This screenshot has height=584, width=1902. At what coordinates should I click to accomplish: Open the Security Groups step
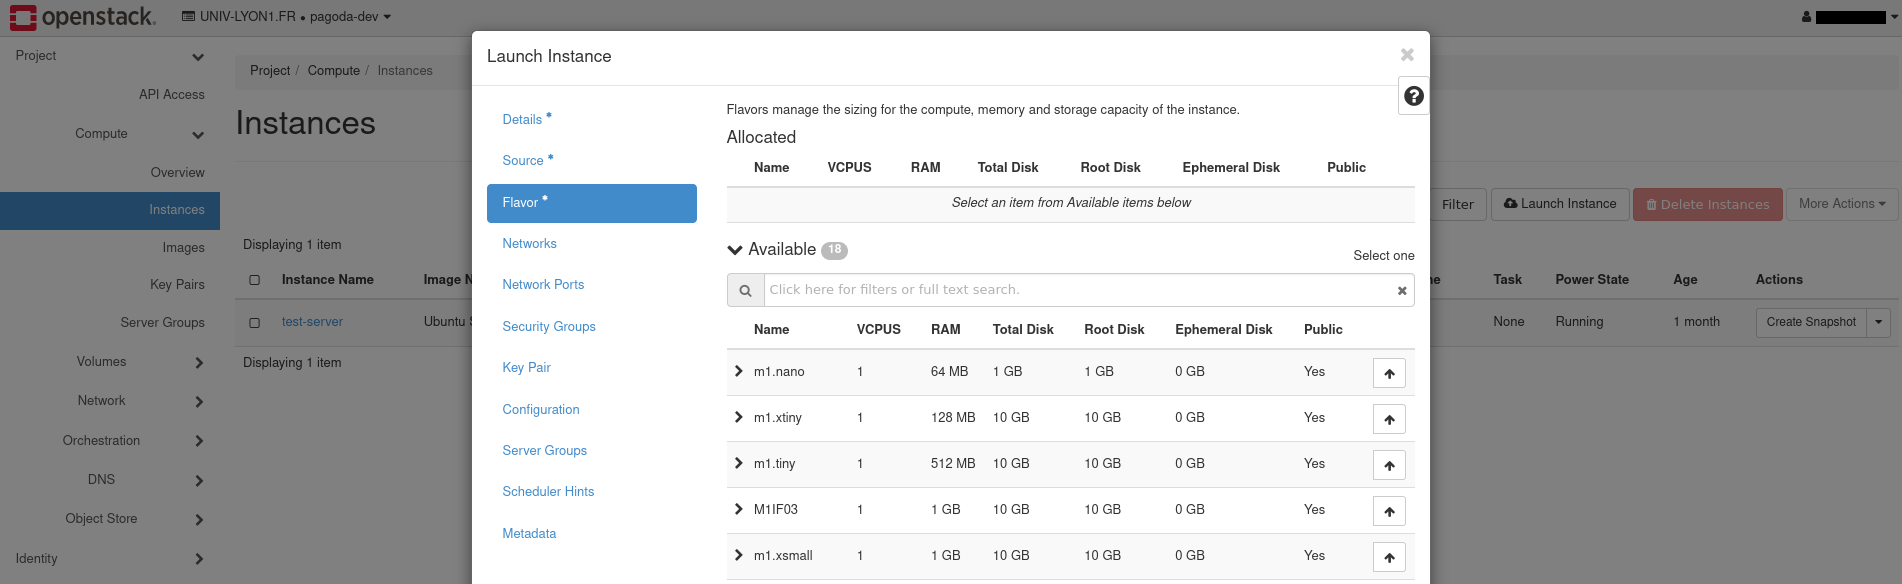point(548,327)
